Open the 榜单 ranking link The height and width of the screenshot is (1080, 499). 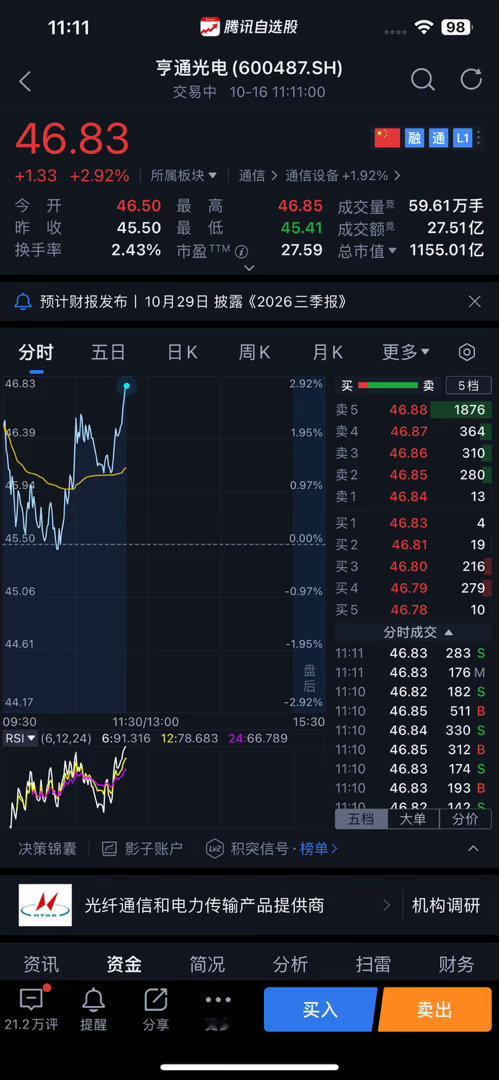pos(318,849)
